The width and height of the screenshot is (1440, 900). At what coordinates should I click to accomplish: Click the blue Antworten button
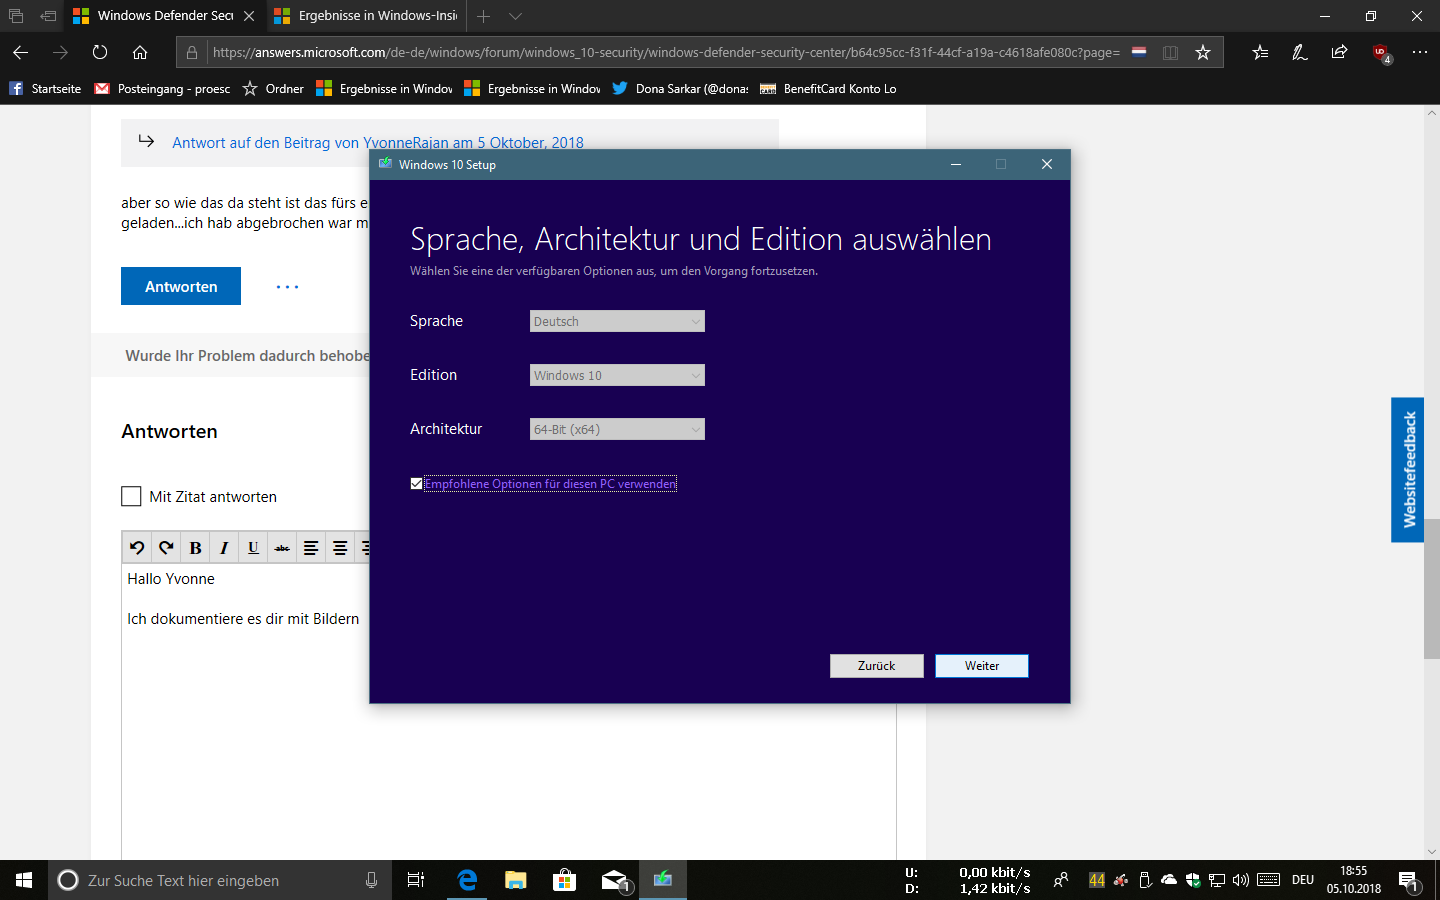181,286
